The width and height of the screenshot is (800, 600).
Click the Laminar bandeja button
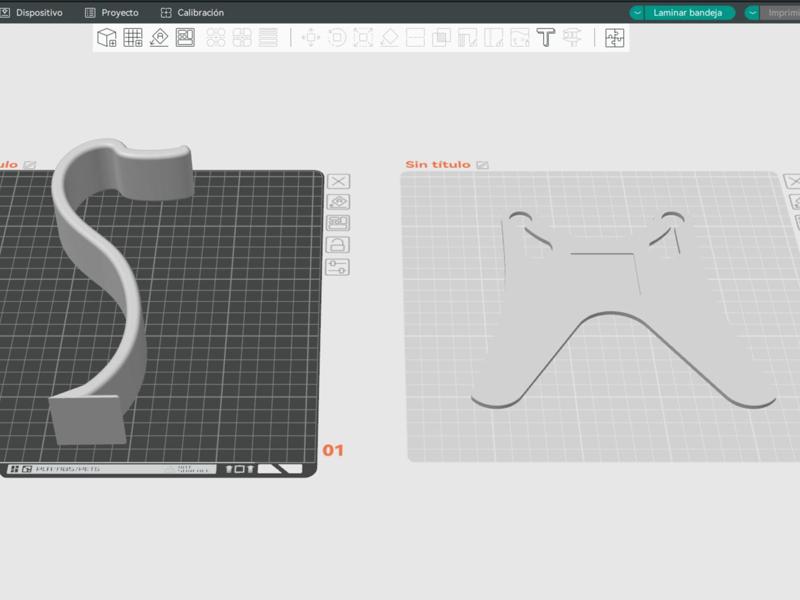(688, 13)
